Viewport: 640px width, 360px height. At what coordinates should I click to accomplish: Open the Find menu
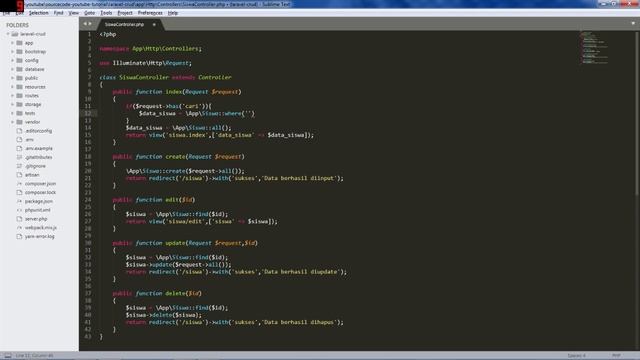[x=58, y=13]
